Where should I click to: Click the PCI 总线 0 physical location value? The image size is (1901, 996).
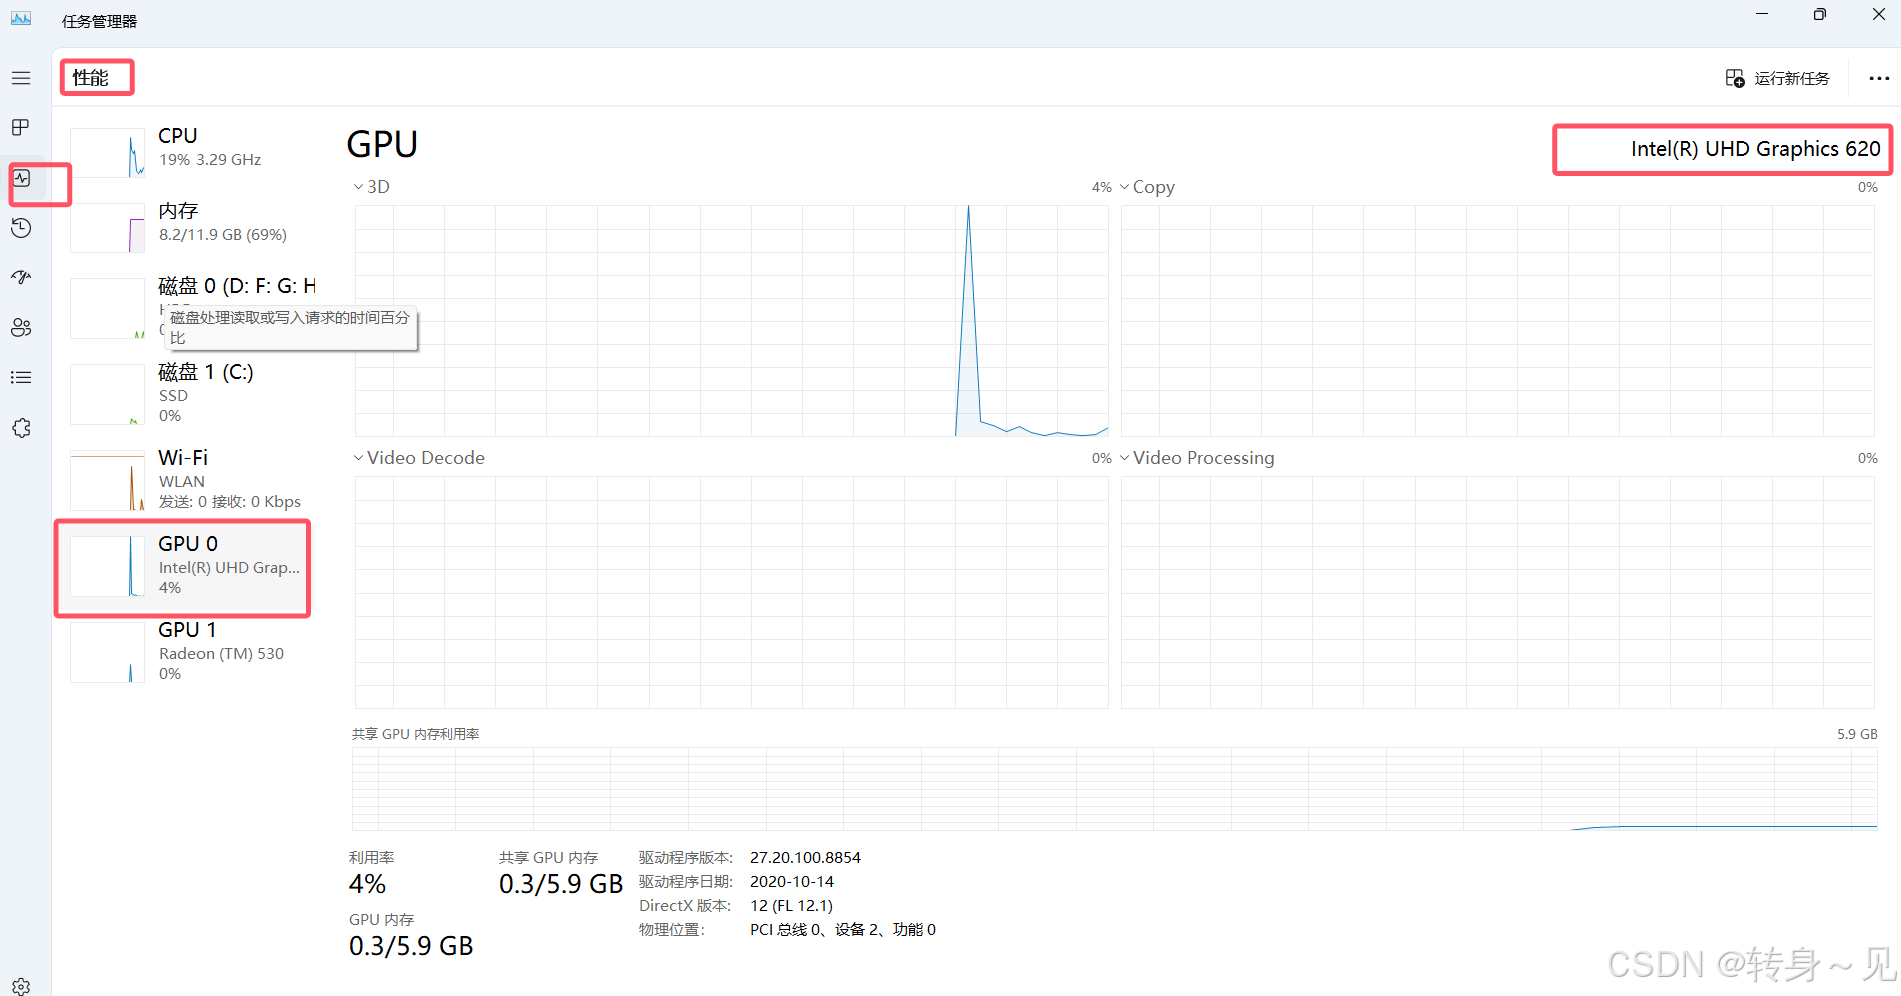(x=843, y=930)
